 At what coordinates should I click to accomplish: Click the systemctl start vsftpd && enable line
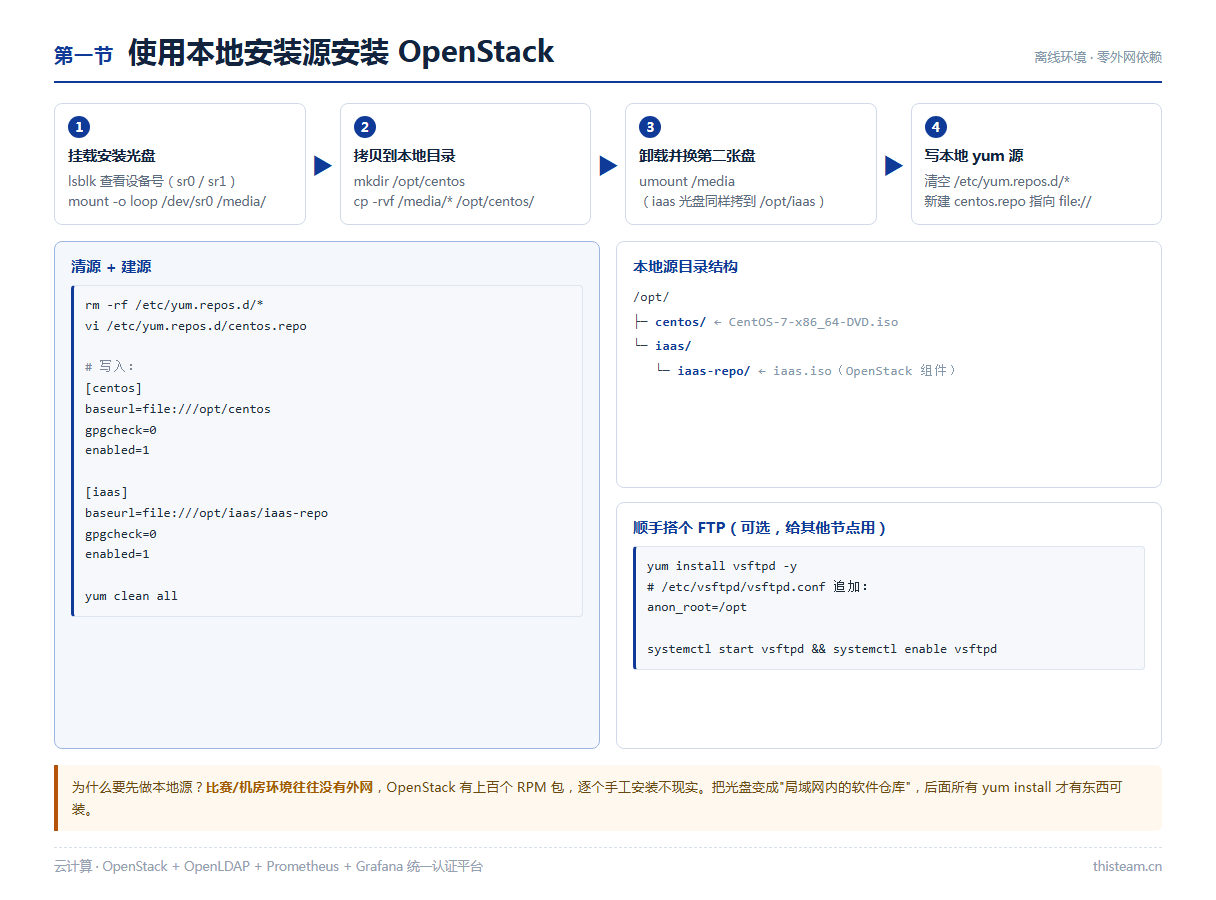coord(822,649)
